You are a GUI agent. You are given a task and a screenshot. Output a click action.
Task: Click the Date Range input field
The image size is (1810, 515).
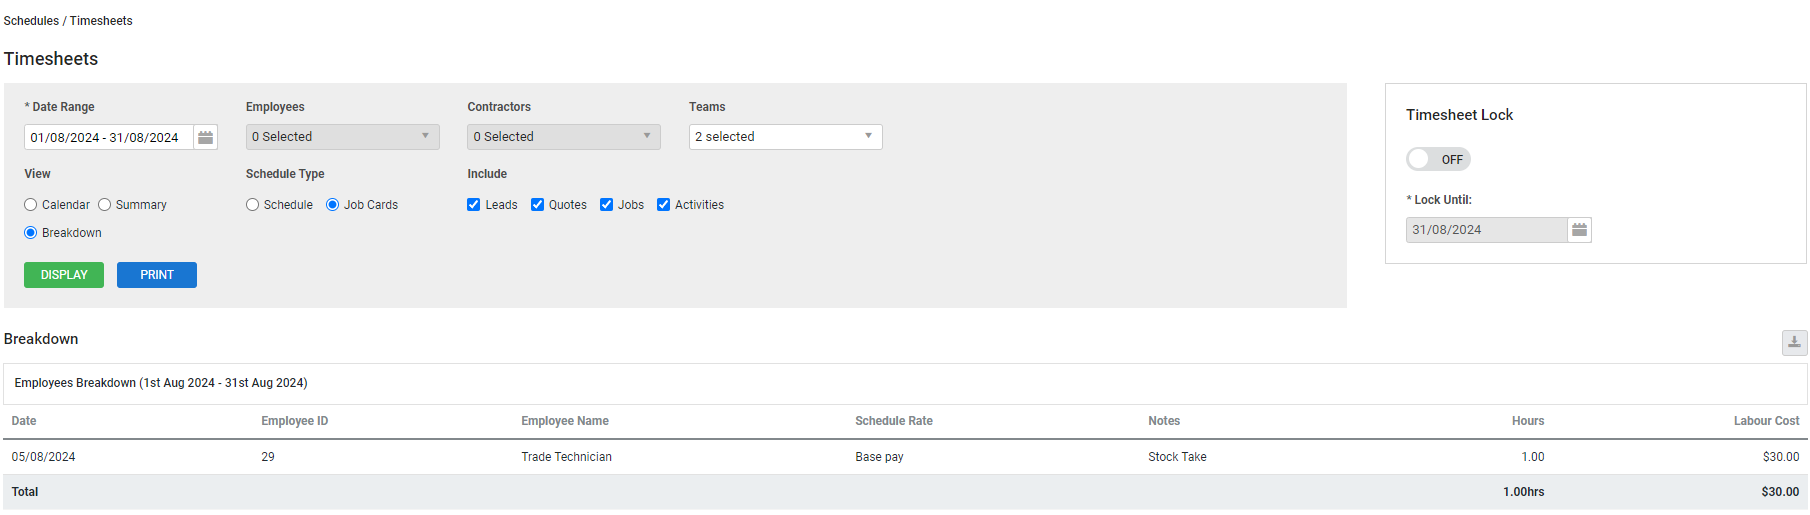tap(108, 137)
